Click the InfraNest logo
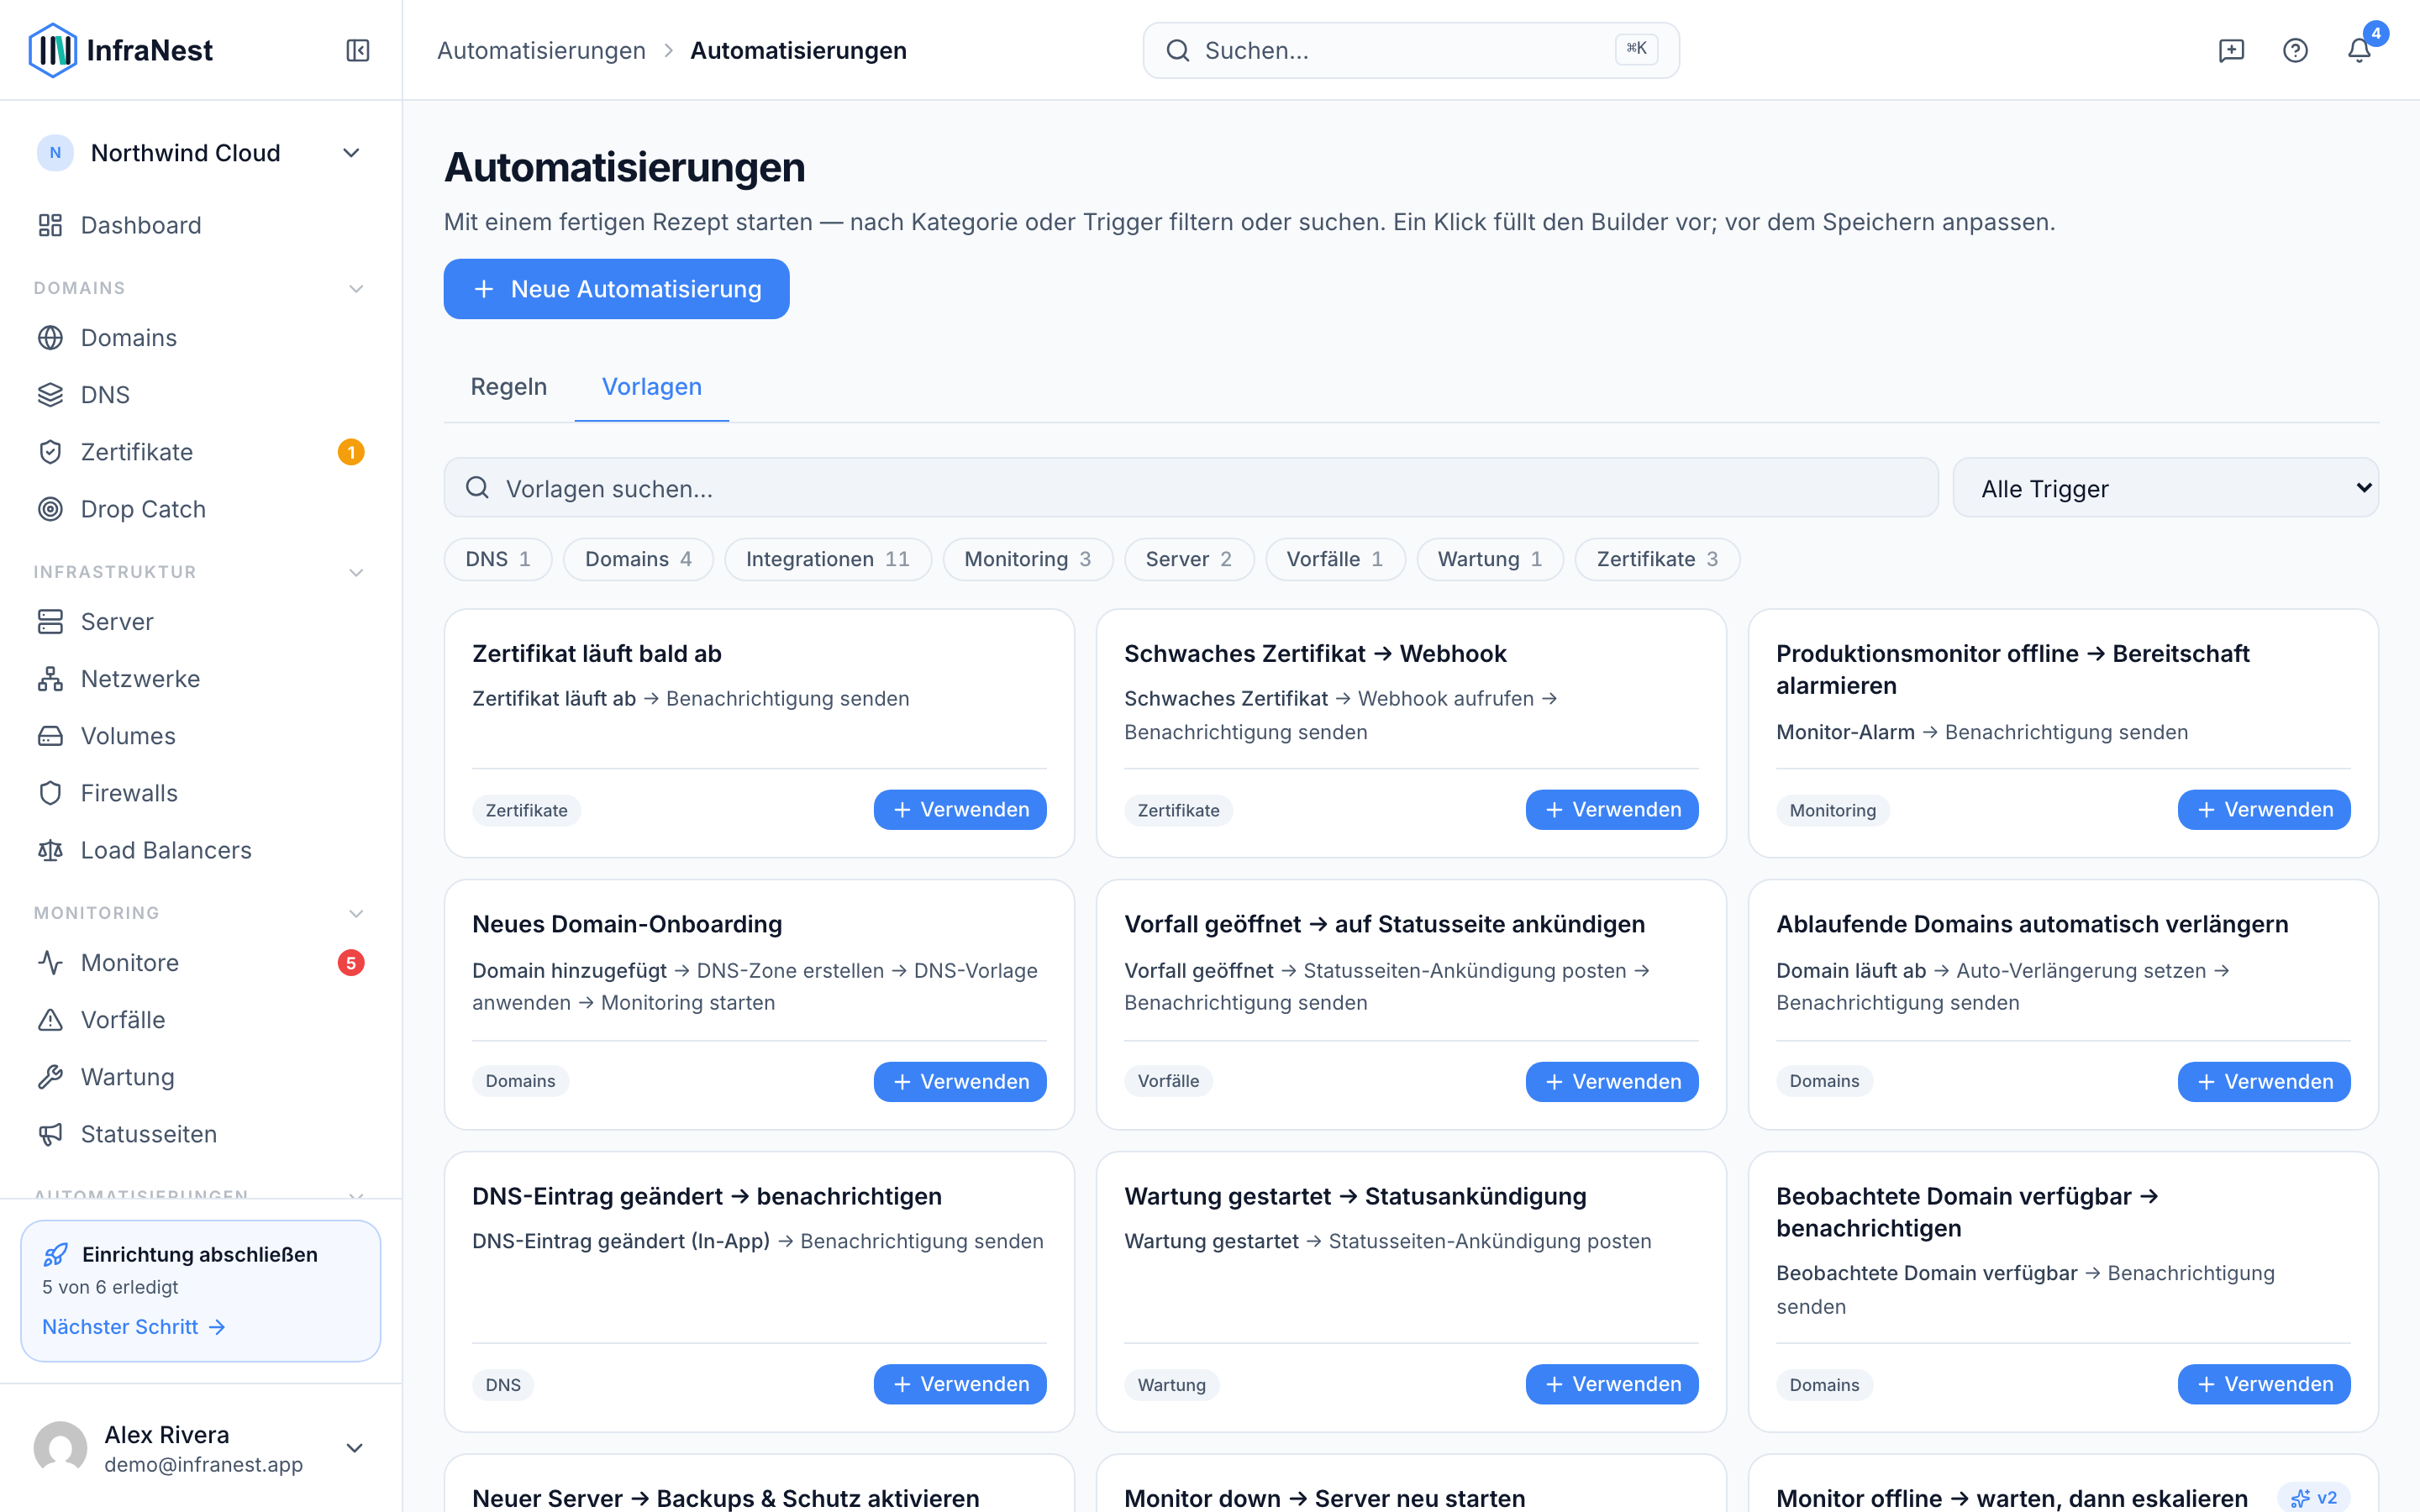This screenshot has height=1512, width=2420. pos(121,50)
